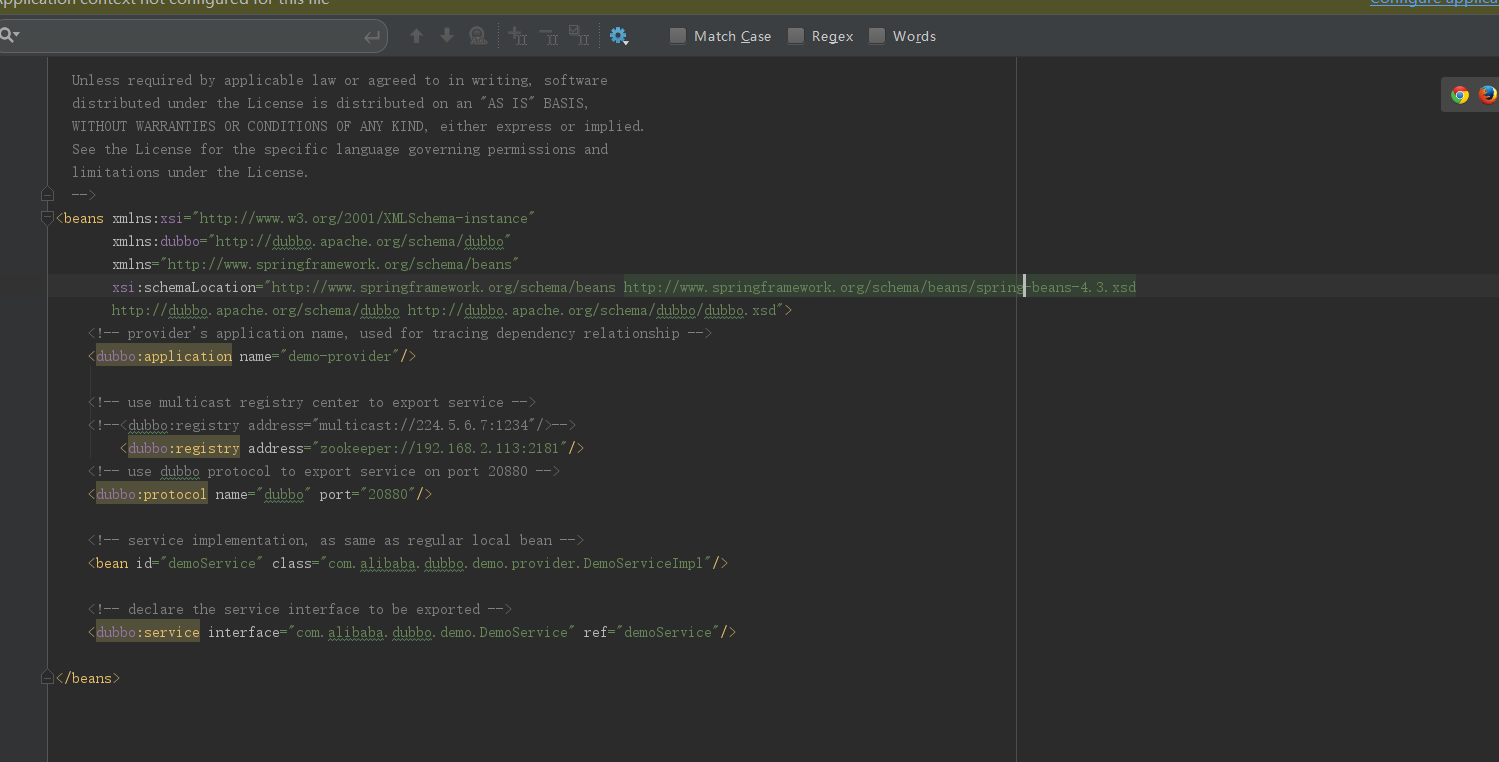The height and width of the screenshot is (762, 1499).
Task: Click the closing beans fold marker
Action: click(x=47, y=678)
